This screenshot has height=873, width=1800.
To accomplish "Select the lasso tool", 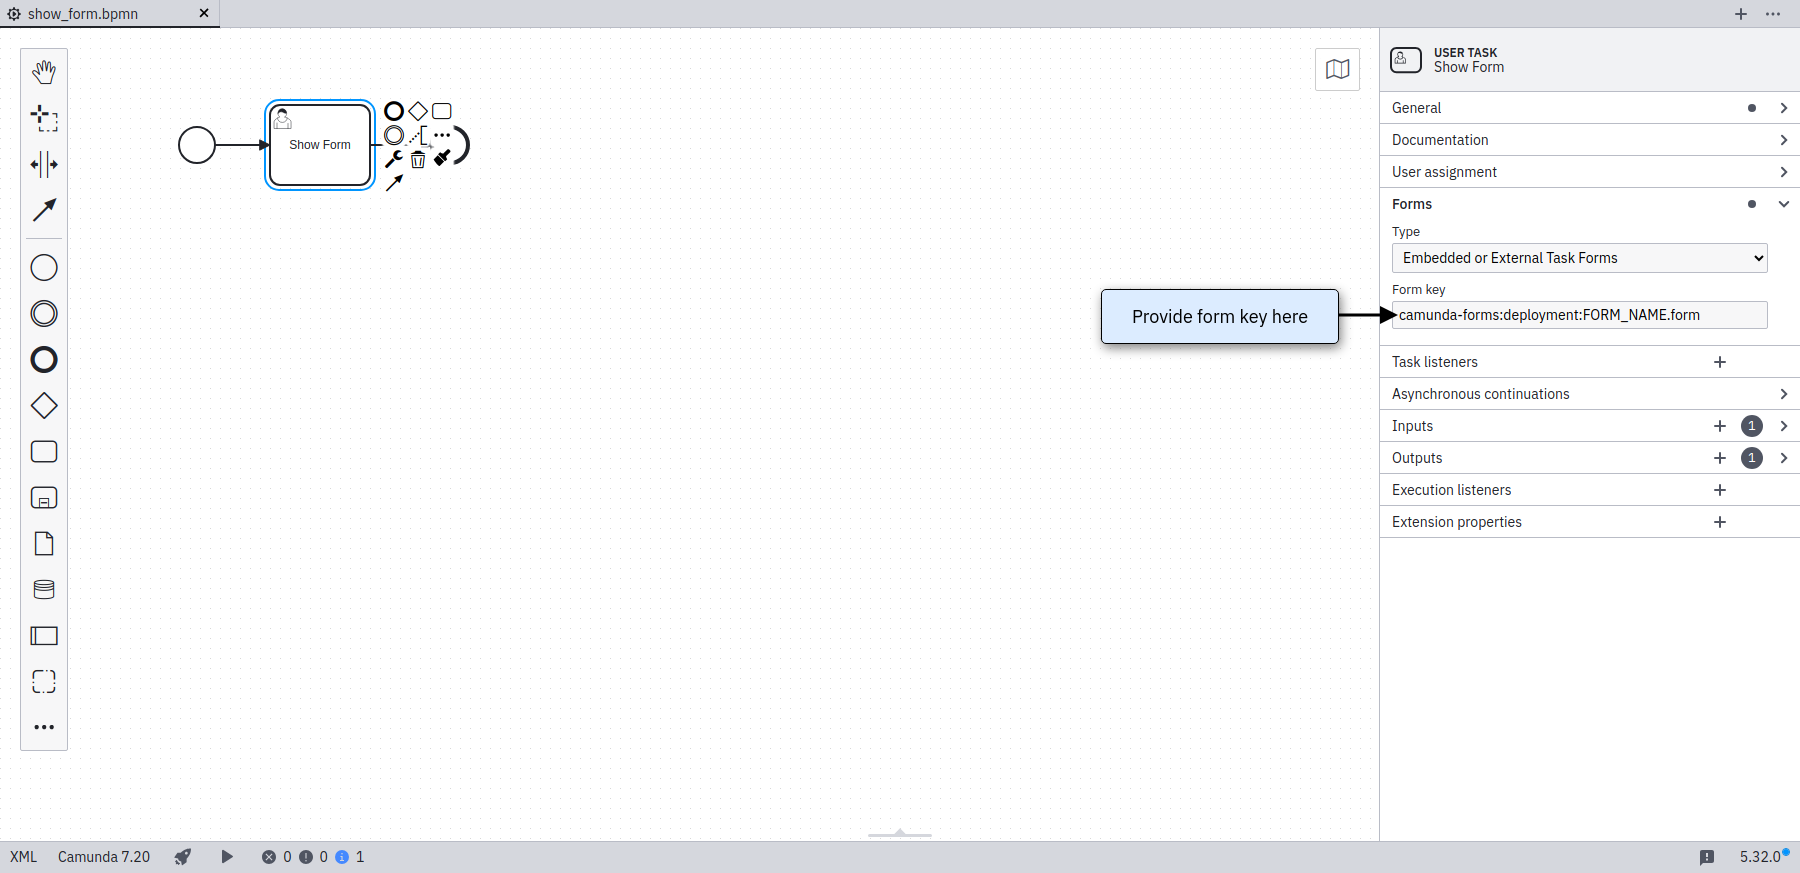I will coord(44,118).
